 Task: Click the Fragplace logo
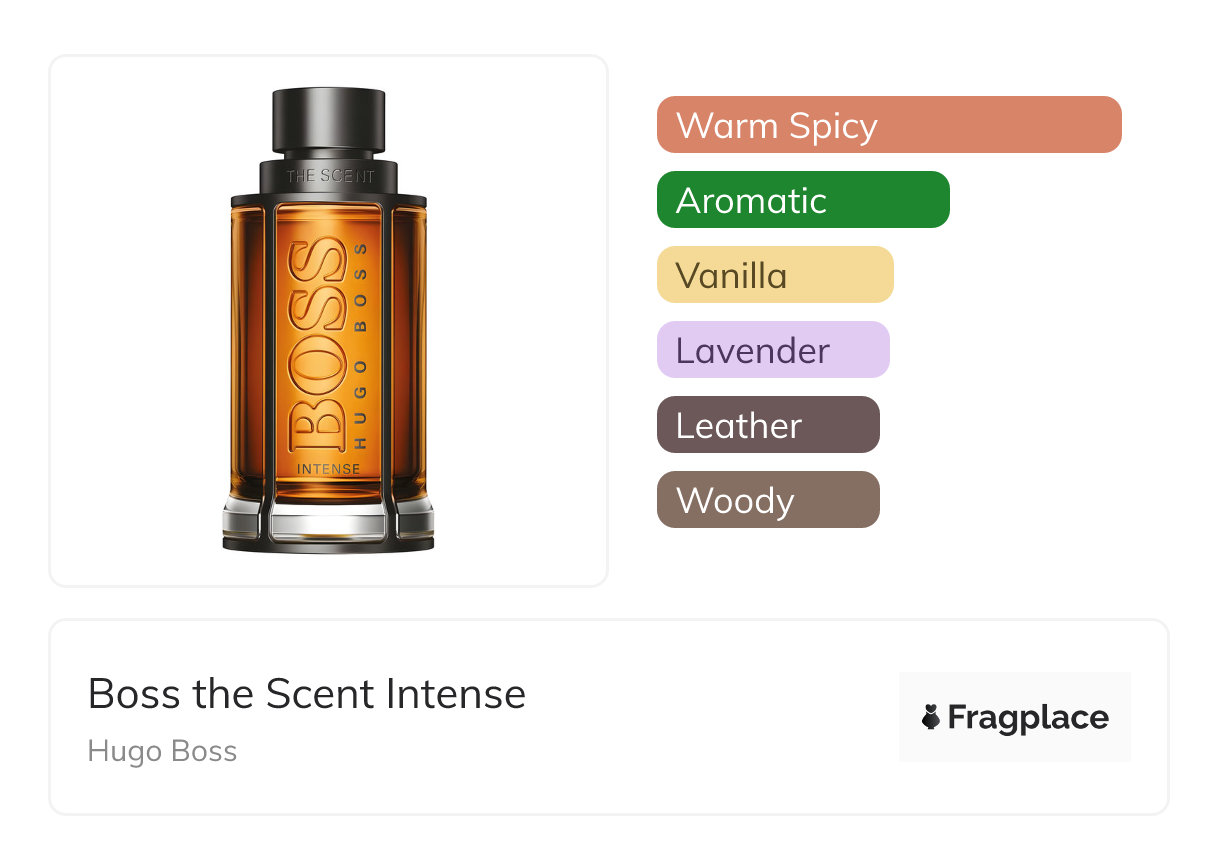coord(1015,717)
